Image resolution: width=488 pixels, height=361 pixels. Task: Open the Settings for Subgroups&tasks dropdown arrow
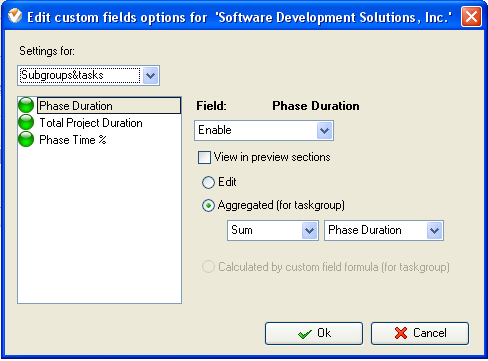[x=151, y=76]
